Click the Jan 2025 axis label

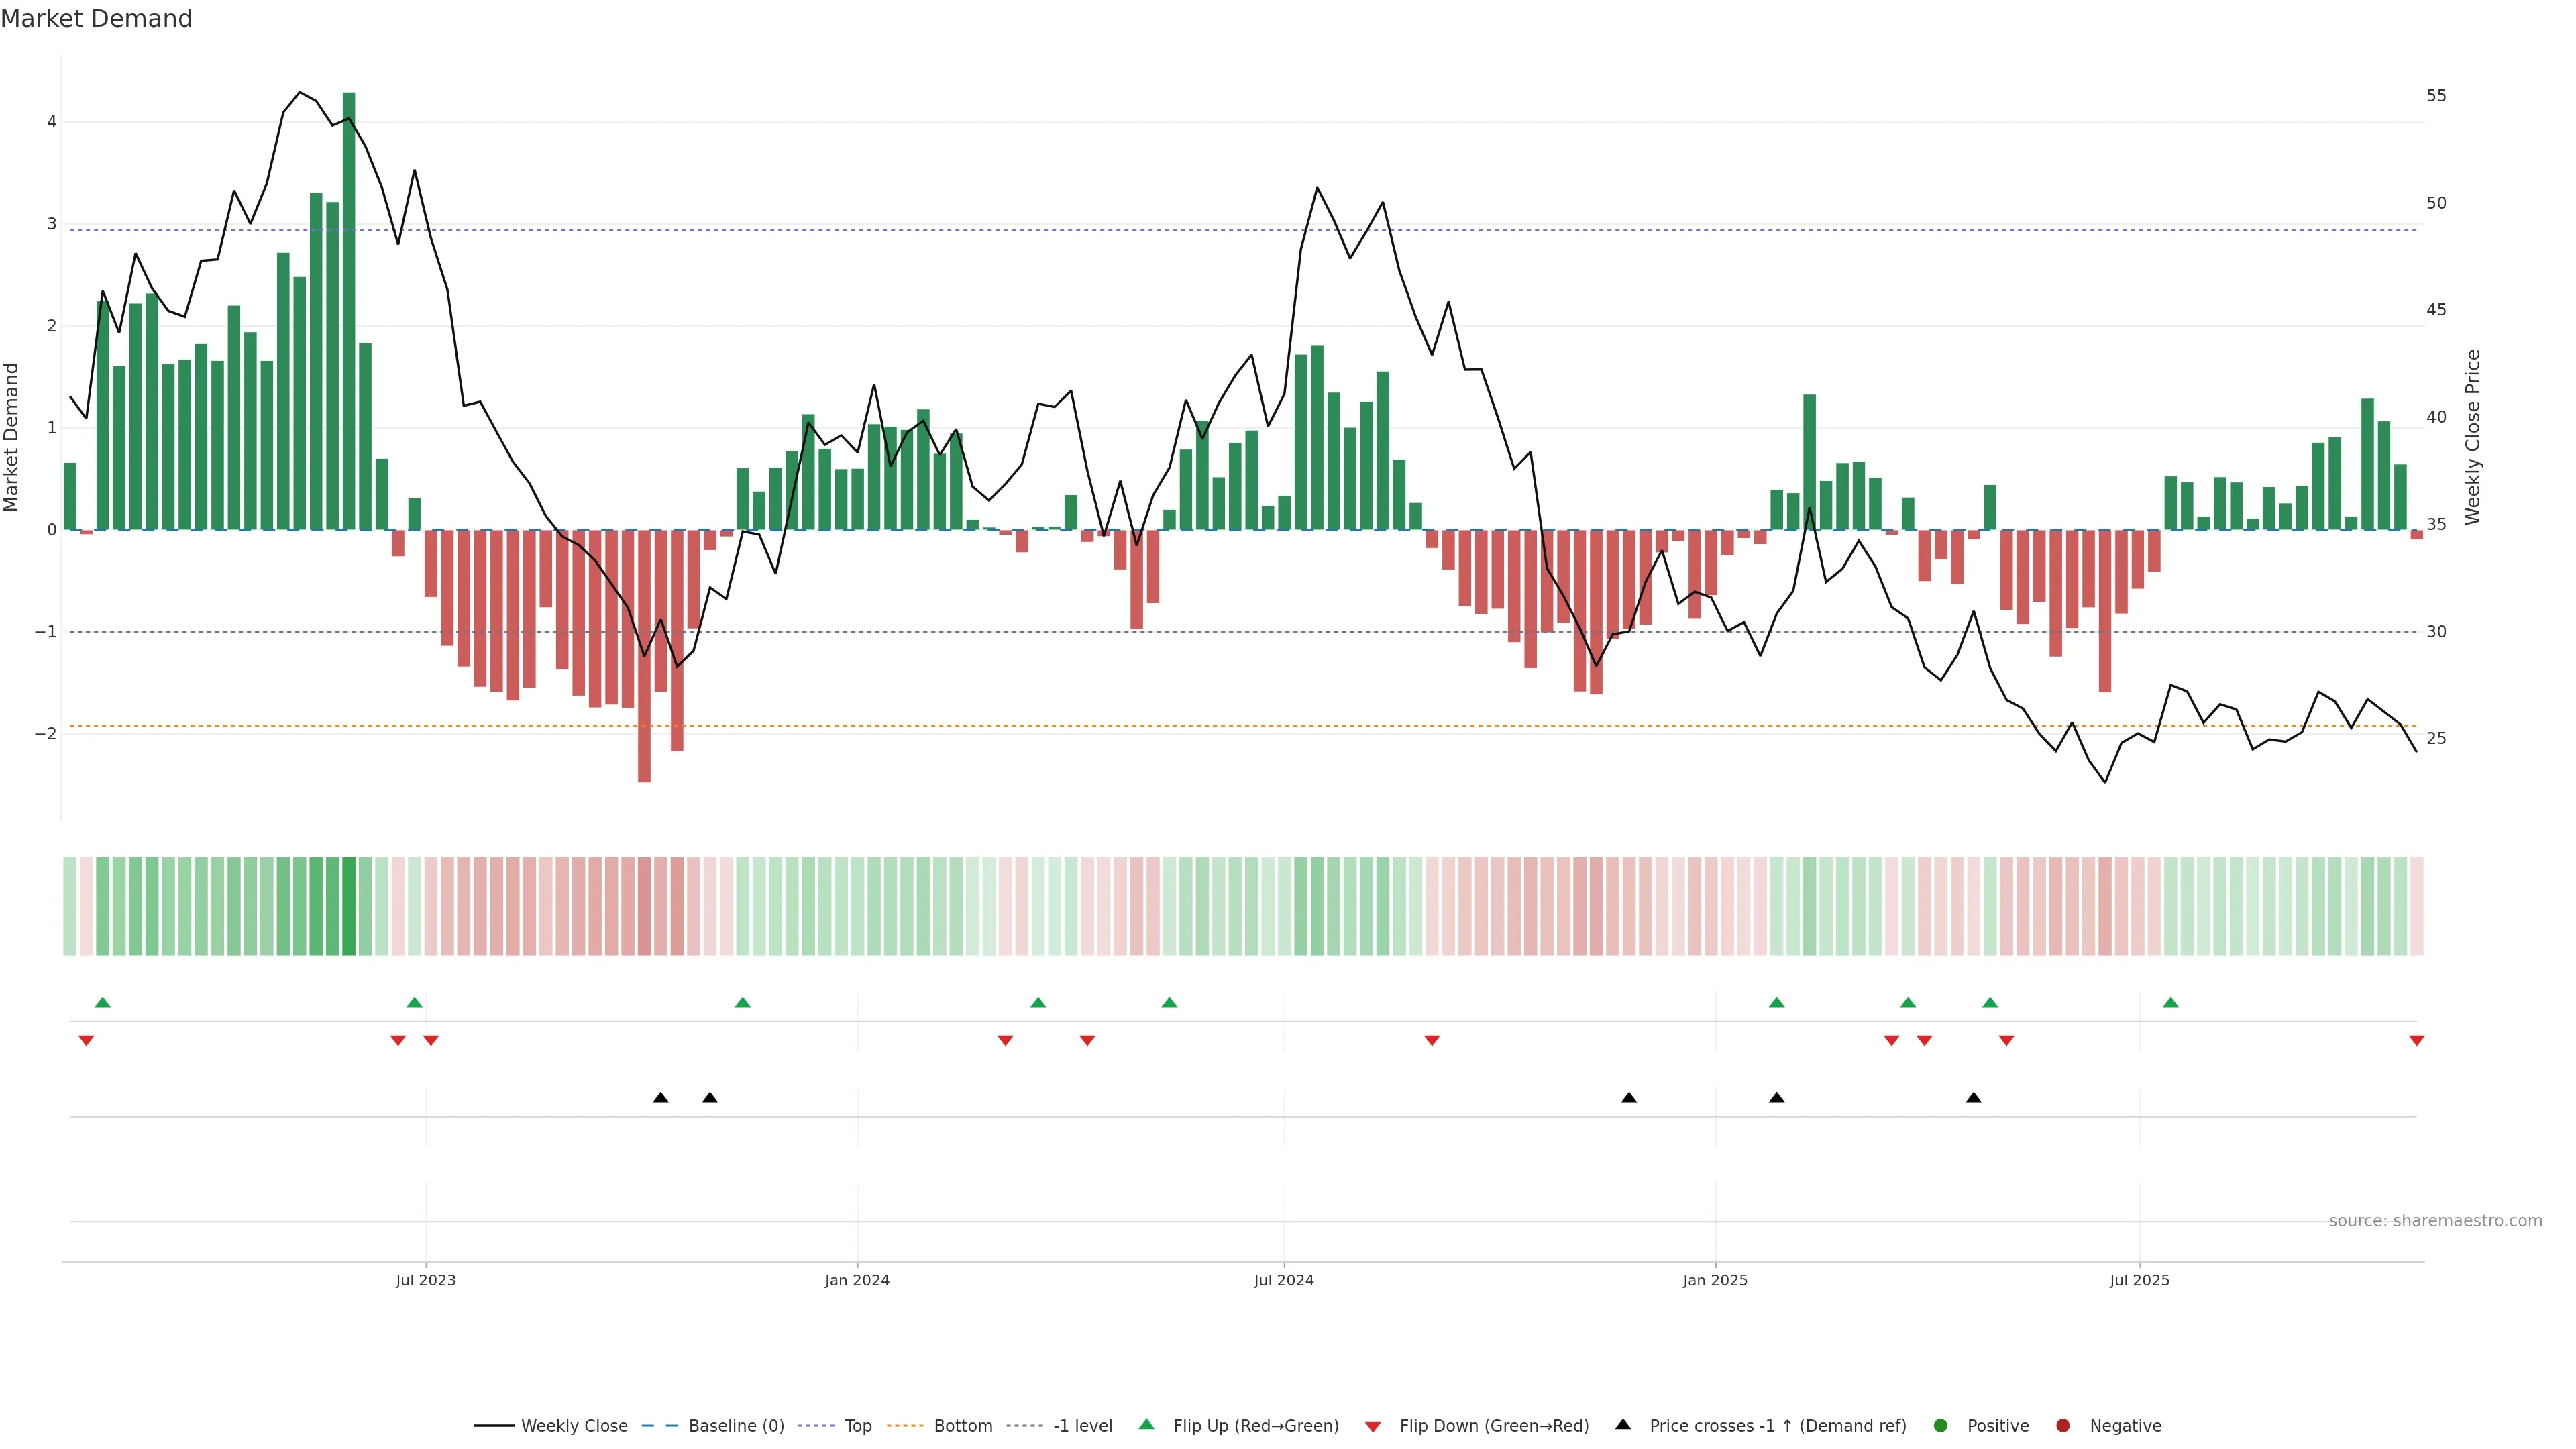pos(1715,1280)
